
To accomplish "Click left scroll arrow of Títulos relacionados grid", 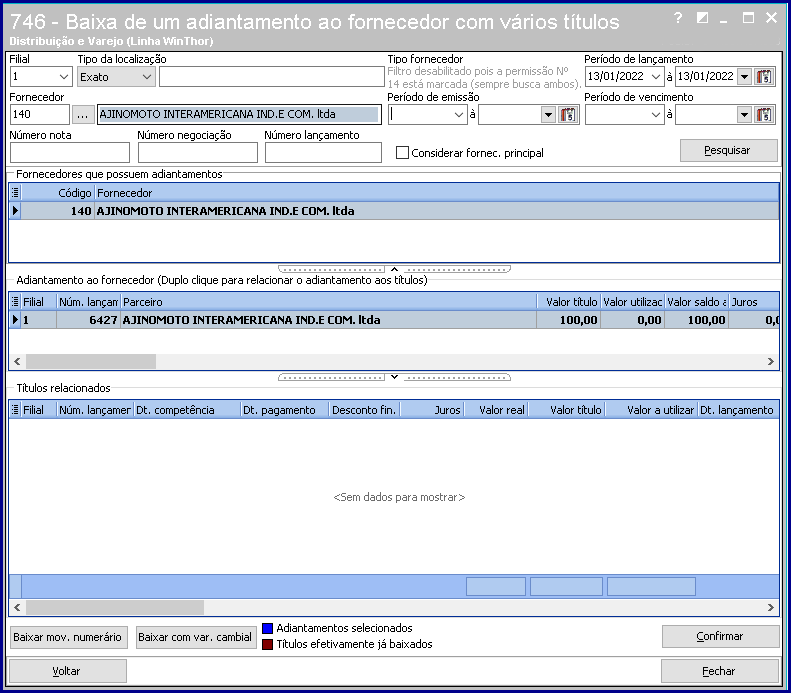I will (17, 607).
